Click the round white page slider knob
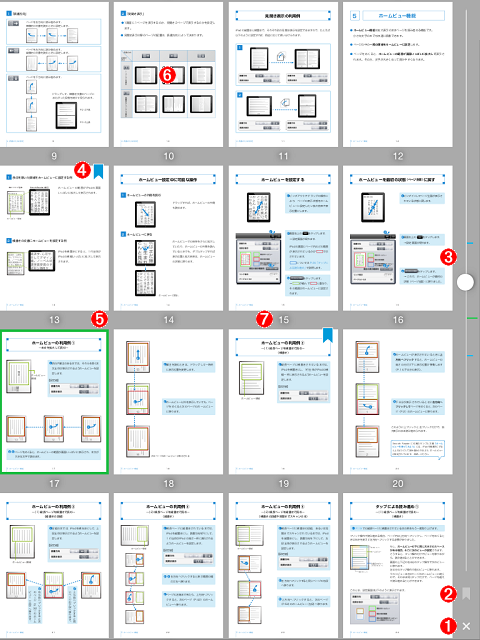Viewport: 480px width, 640px height. click(x=465, y=282)
